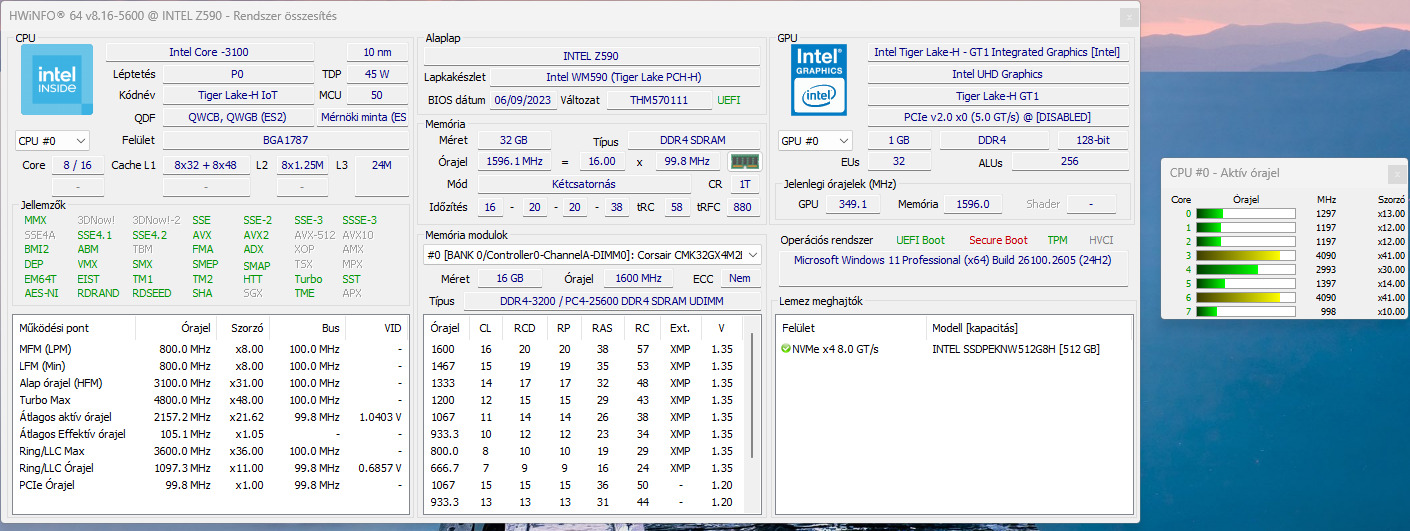
Task: Click the green check icon beside NVMe x4
Action: point(786,349)
